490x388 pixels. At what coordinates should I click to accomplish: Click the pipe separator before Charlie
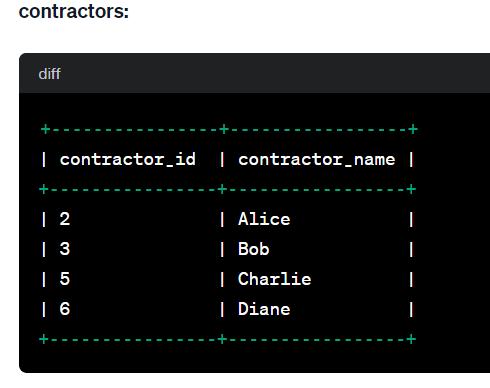point(222,279)
